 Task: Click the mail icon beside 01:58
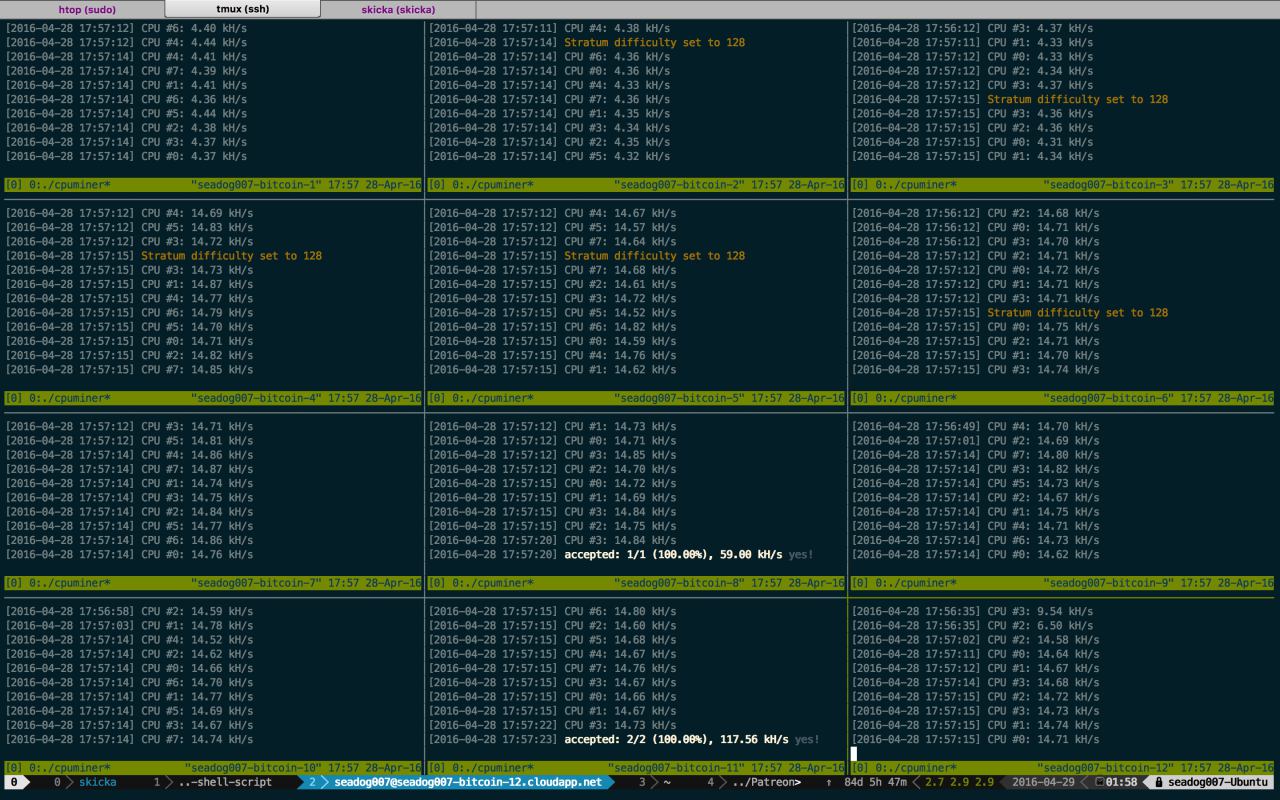click(1099, 782)
